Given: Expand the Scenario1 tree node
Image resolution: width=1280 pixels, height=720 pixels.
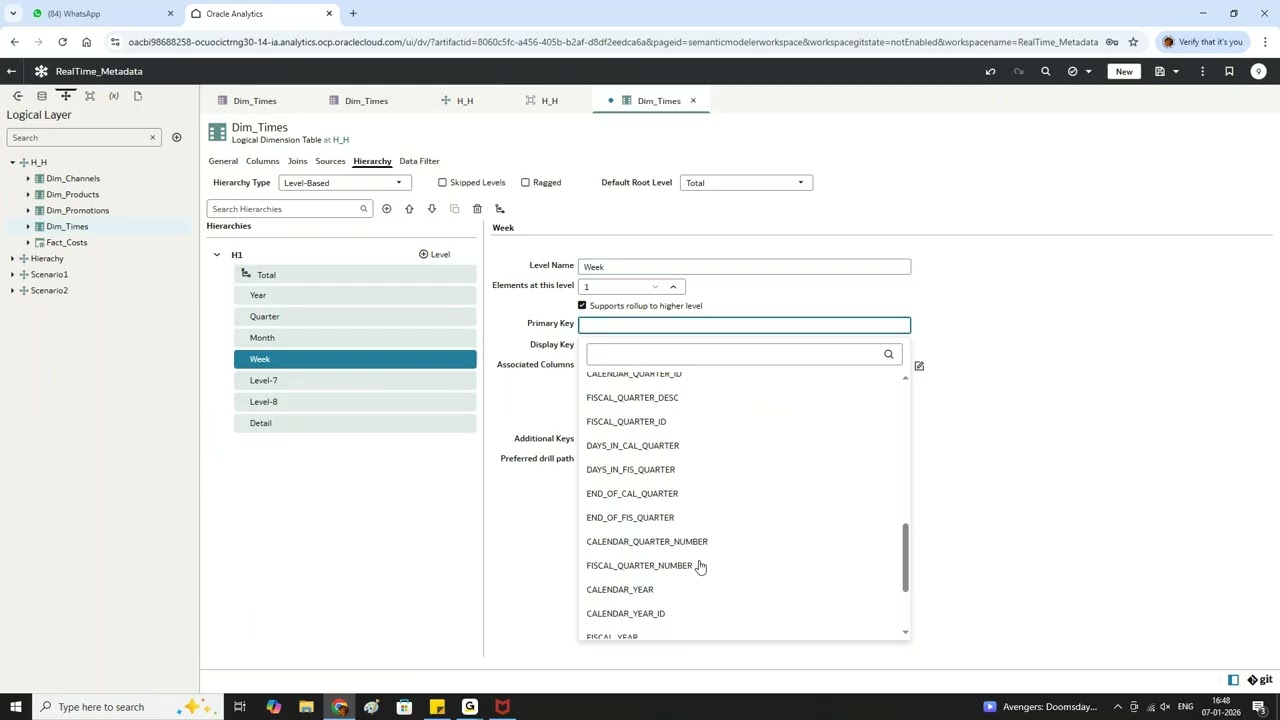Looking at the screenshot, I should pyautogui.click(x=12, y=274).
